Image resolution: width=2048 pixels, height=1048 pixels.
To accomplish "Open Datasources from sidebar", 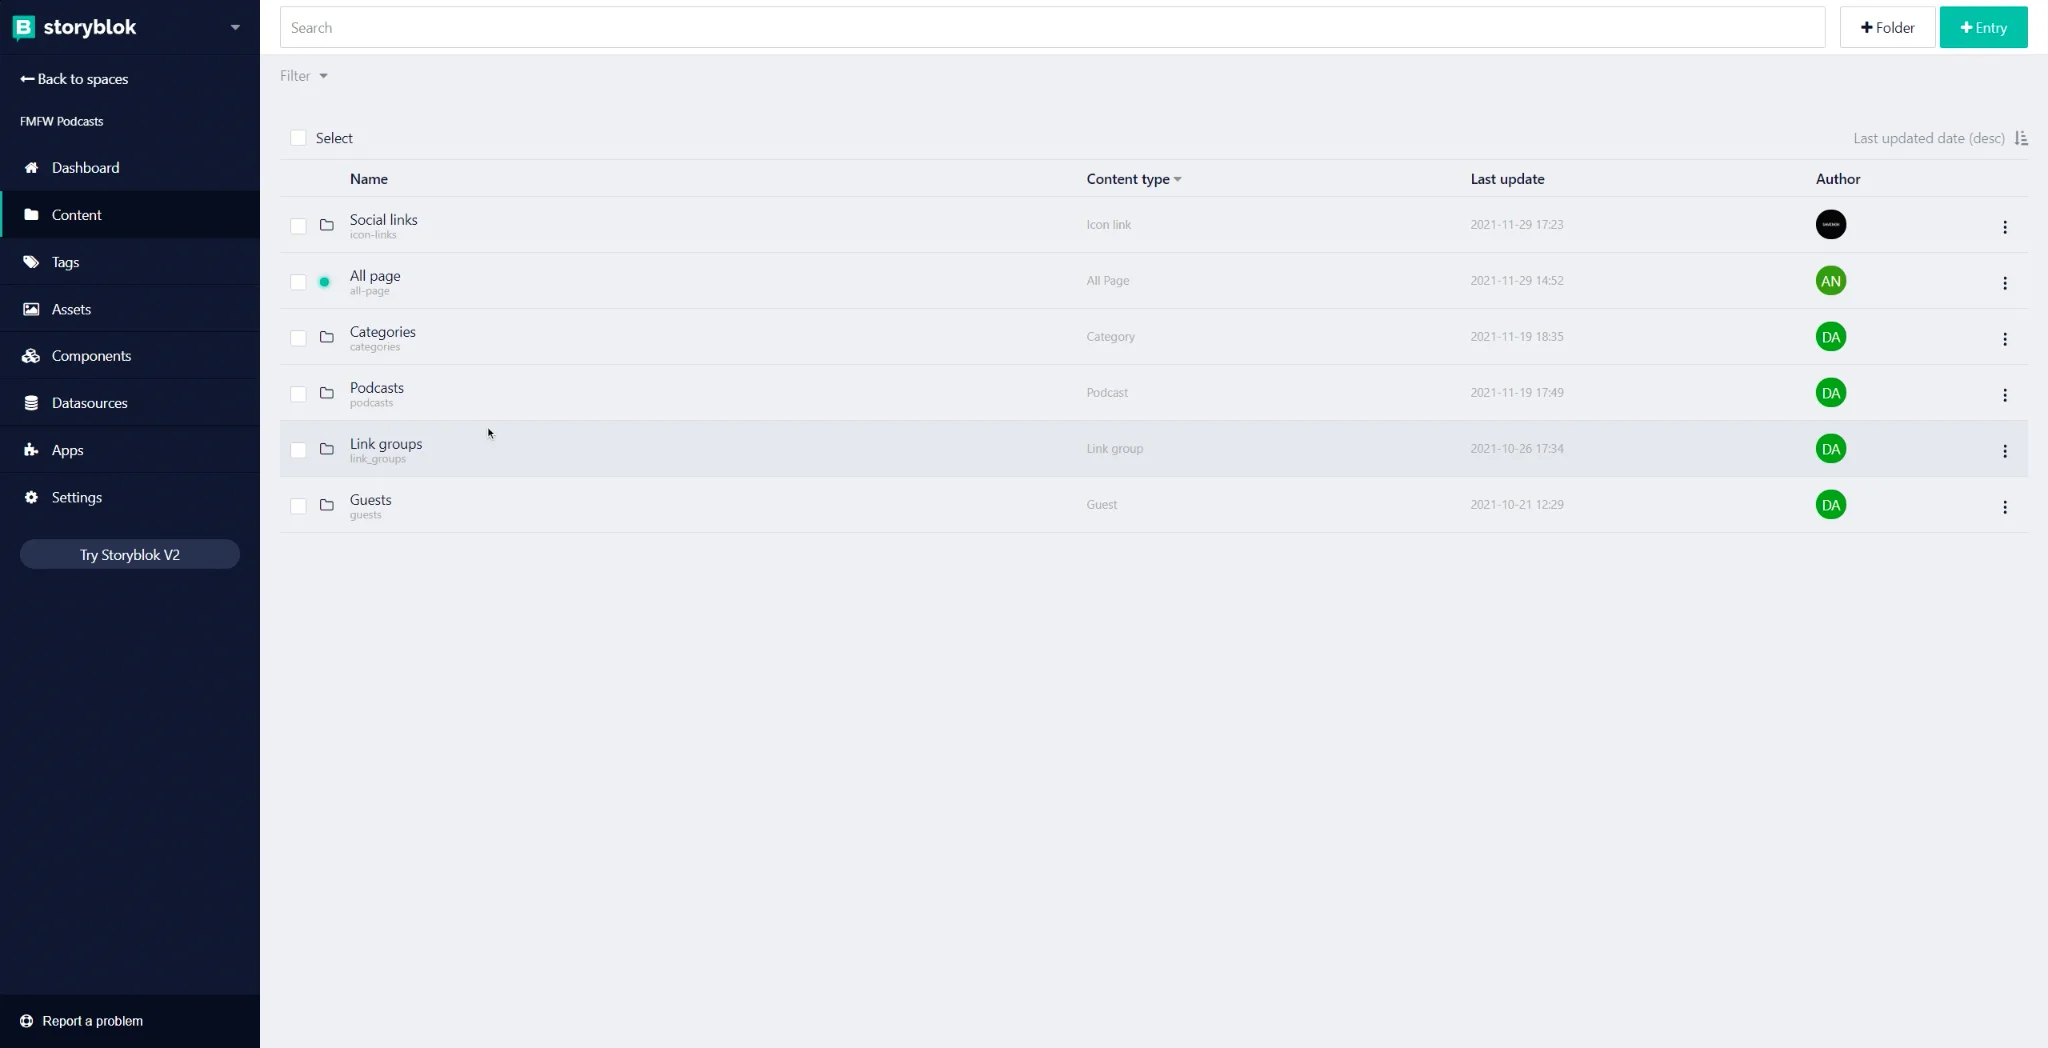I will coord(130,403).
